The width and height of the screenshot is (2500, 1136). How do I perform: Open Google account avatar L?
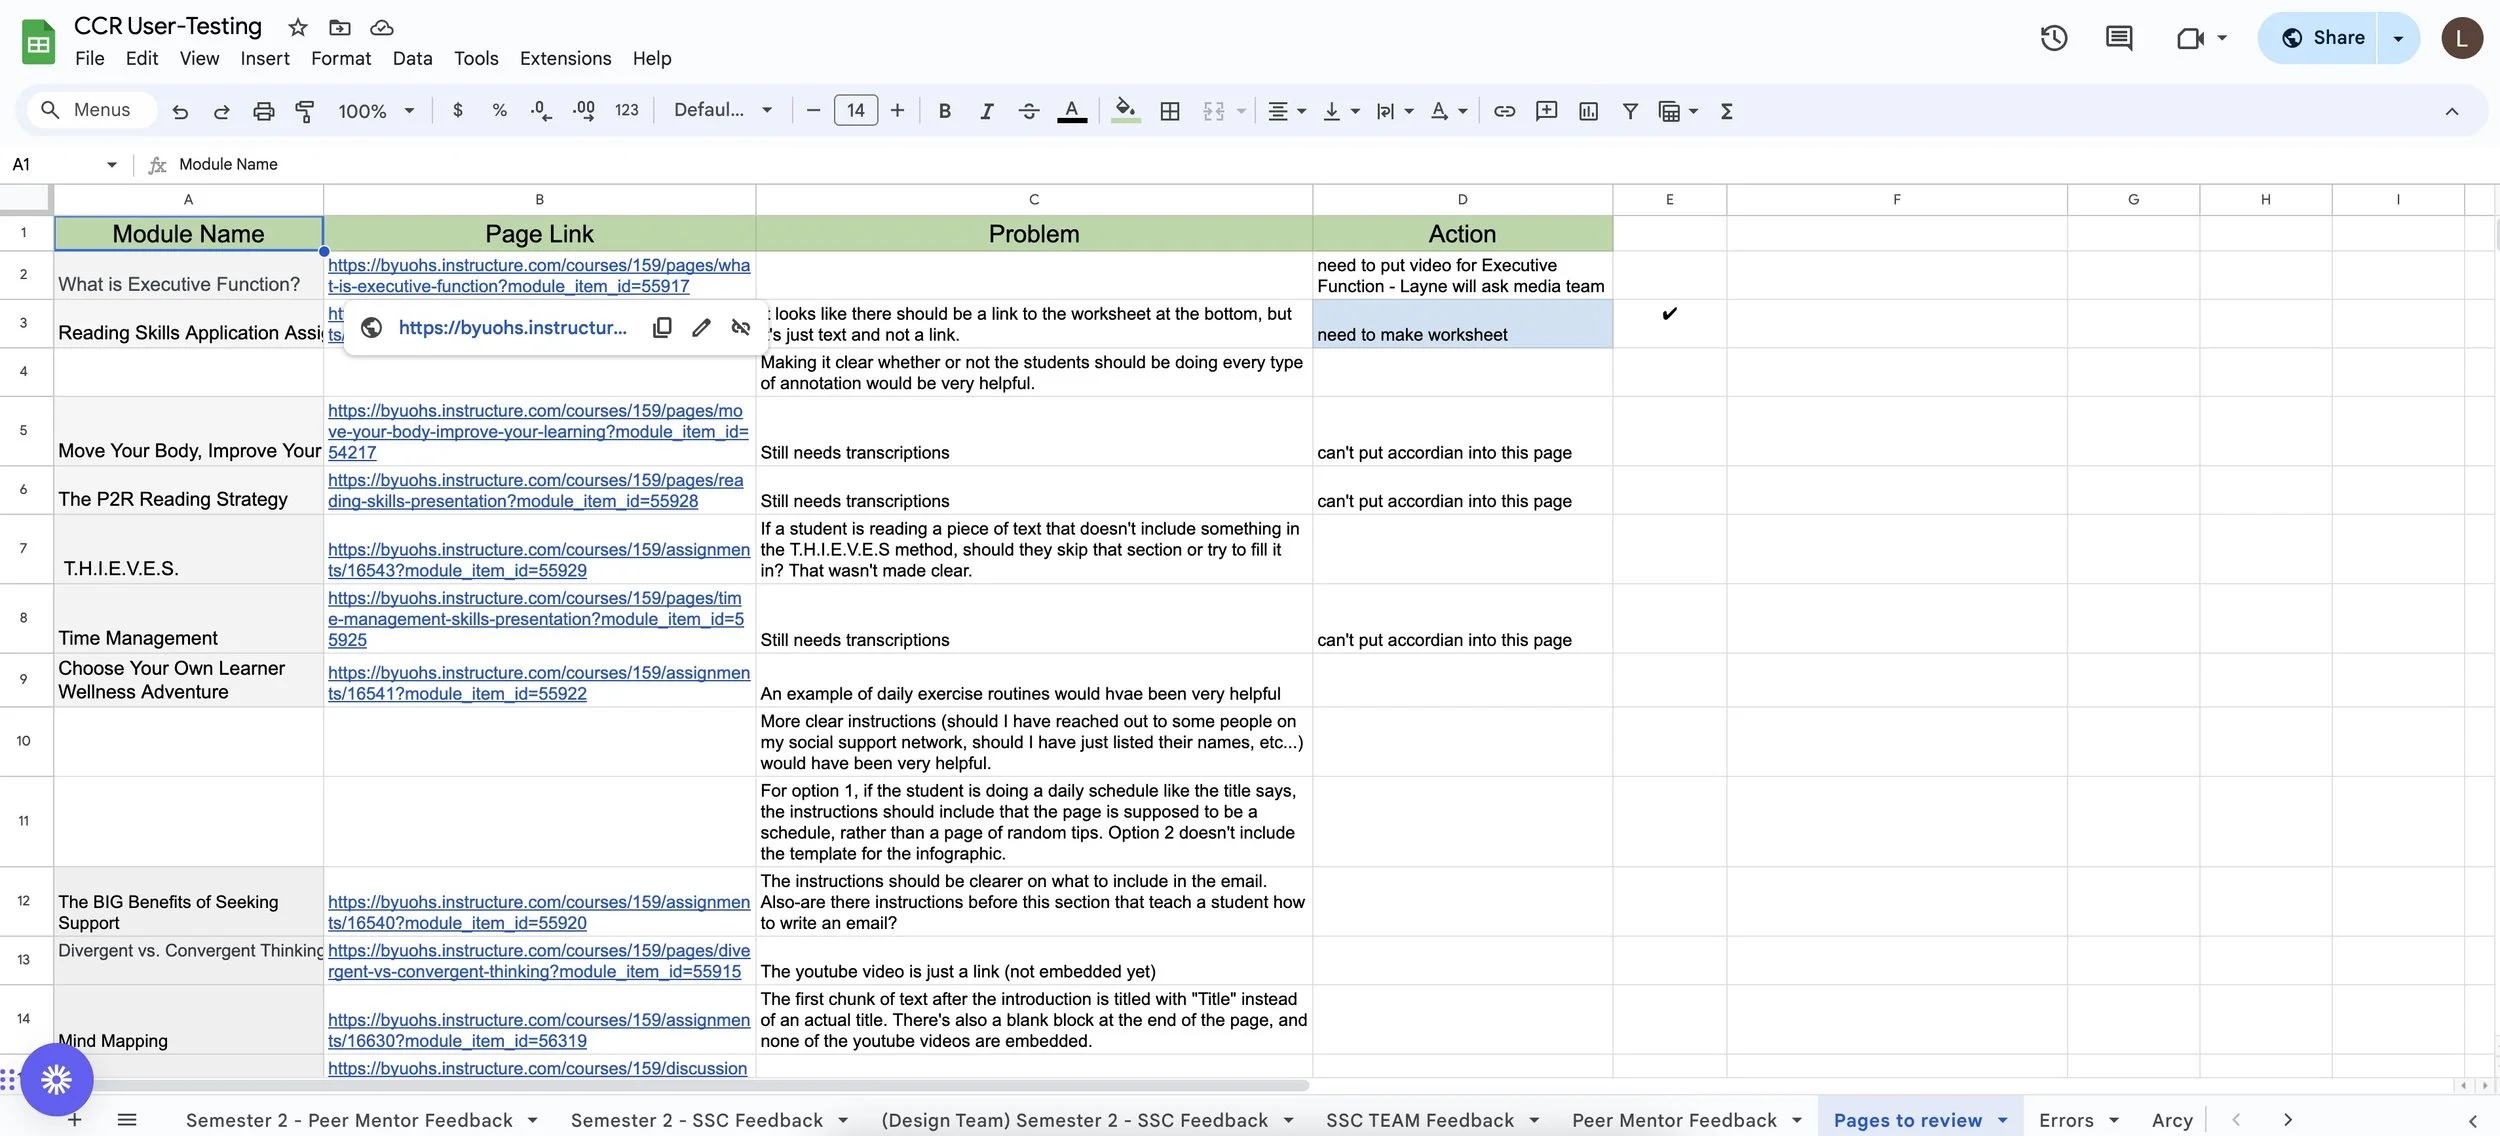2461,38
